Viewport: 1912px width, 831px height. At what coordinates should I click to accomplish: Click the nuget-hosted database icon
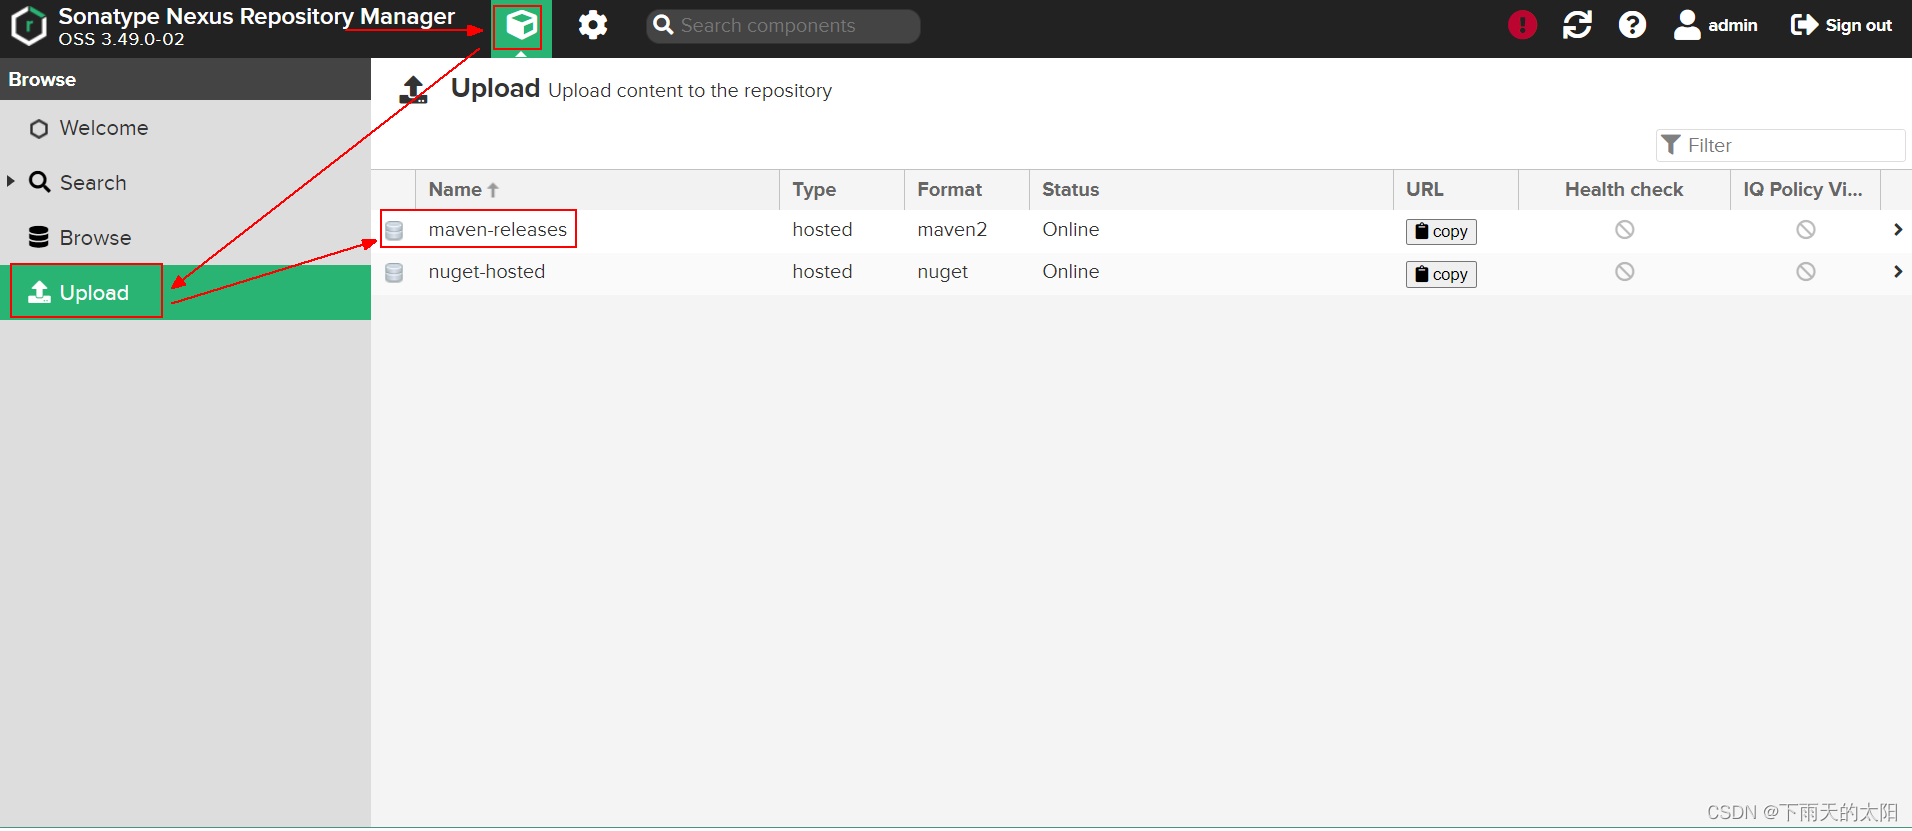pyautogui.click(x=394, y=273)
